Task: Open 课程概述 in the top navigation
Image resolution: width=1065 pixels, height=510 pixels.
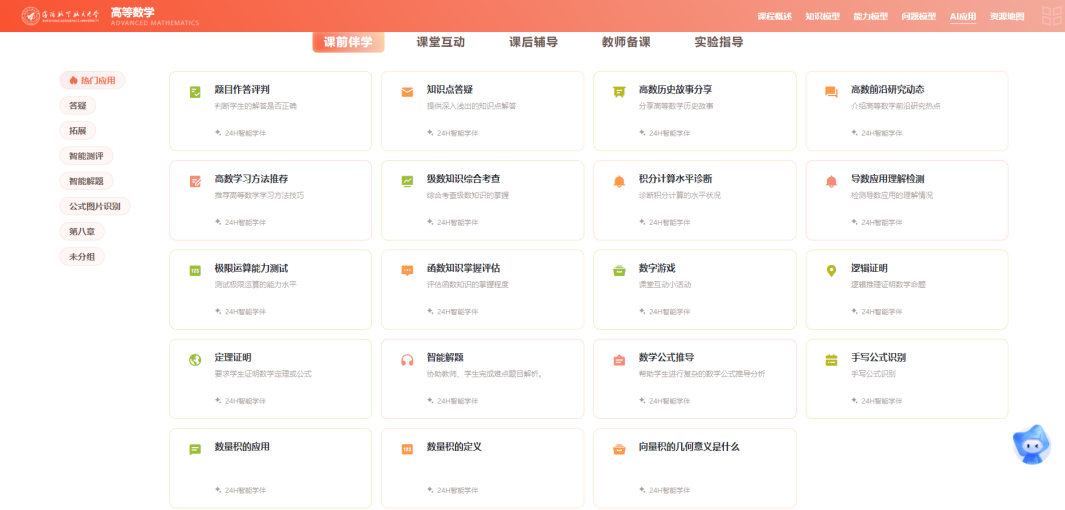Action: click(774, 16)
